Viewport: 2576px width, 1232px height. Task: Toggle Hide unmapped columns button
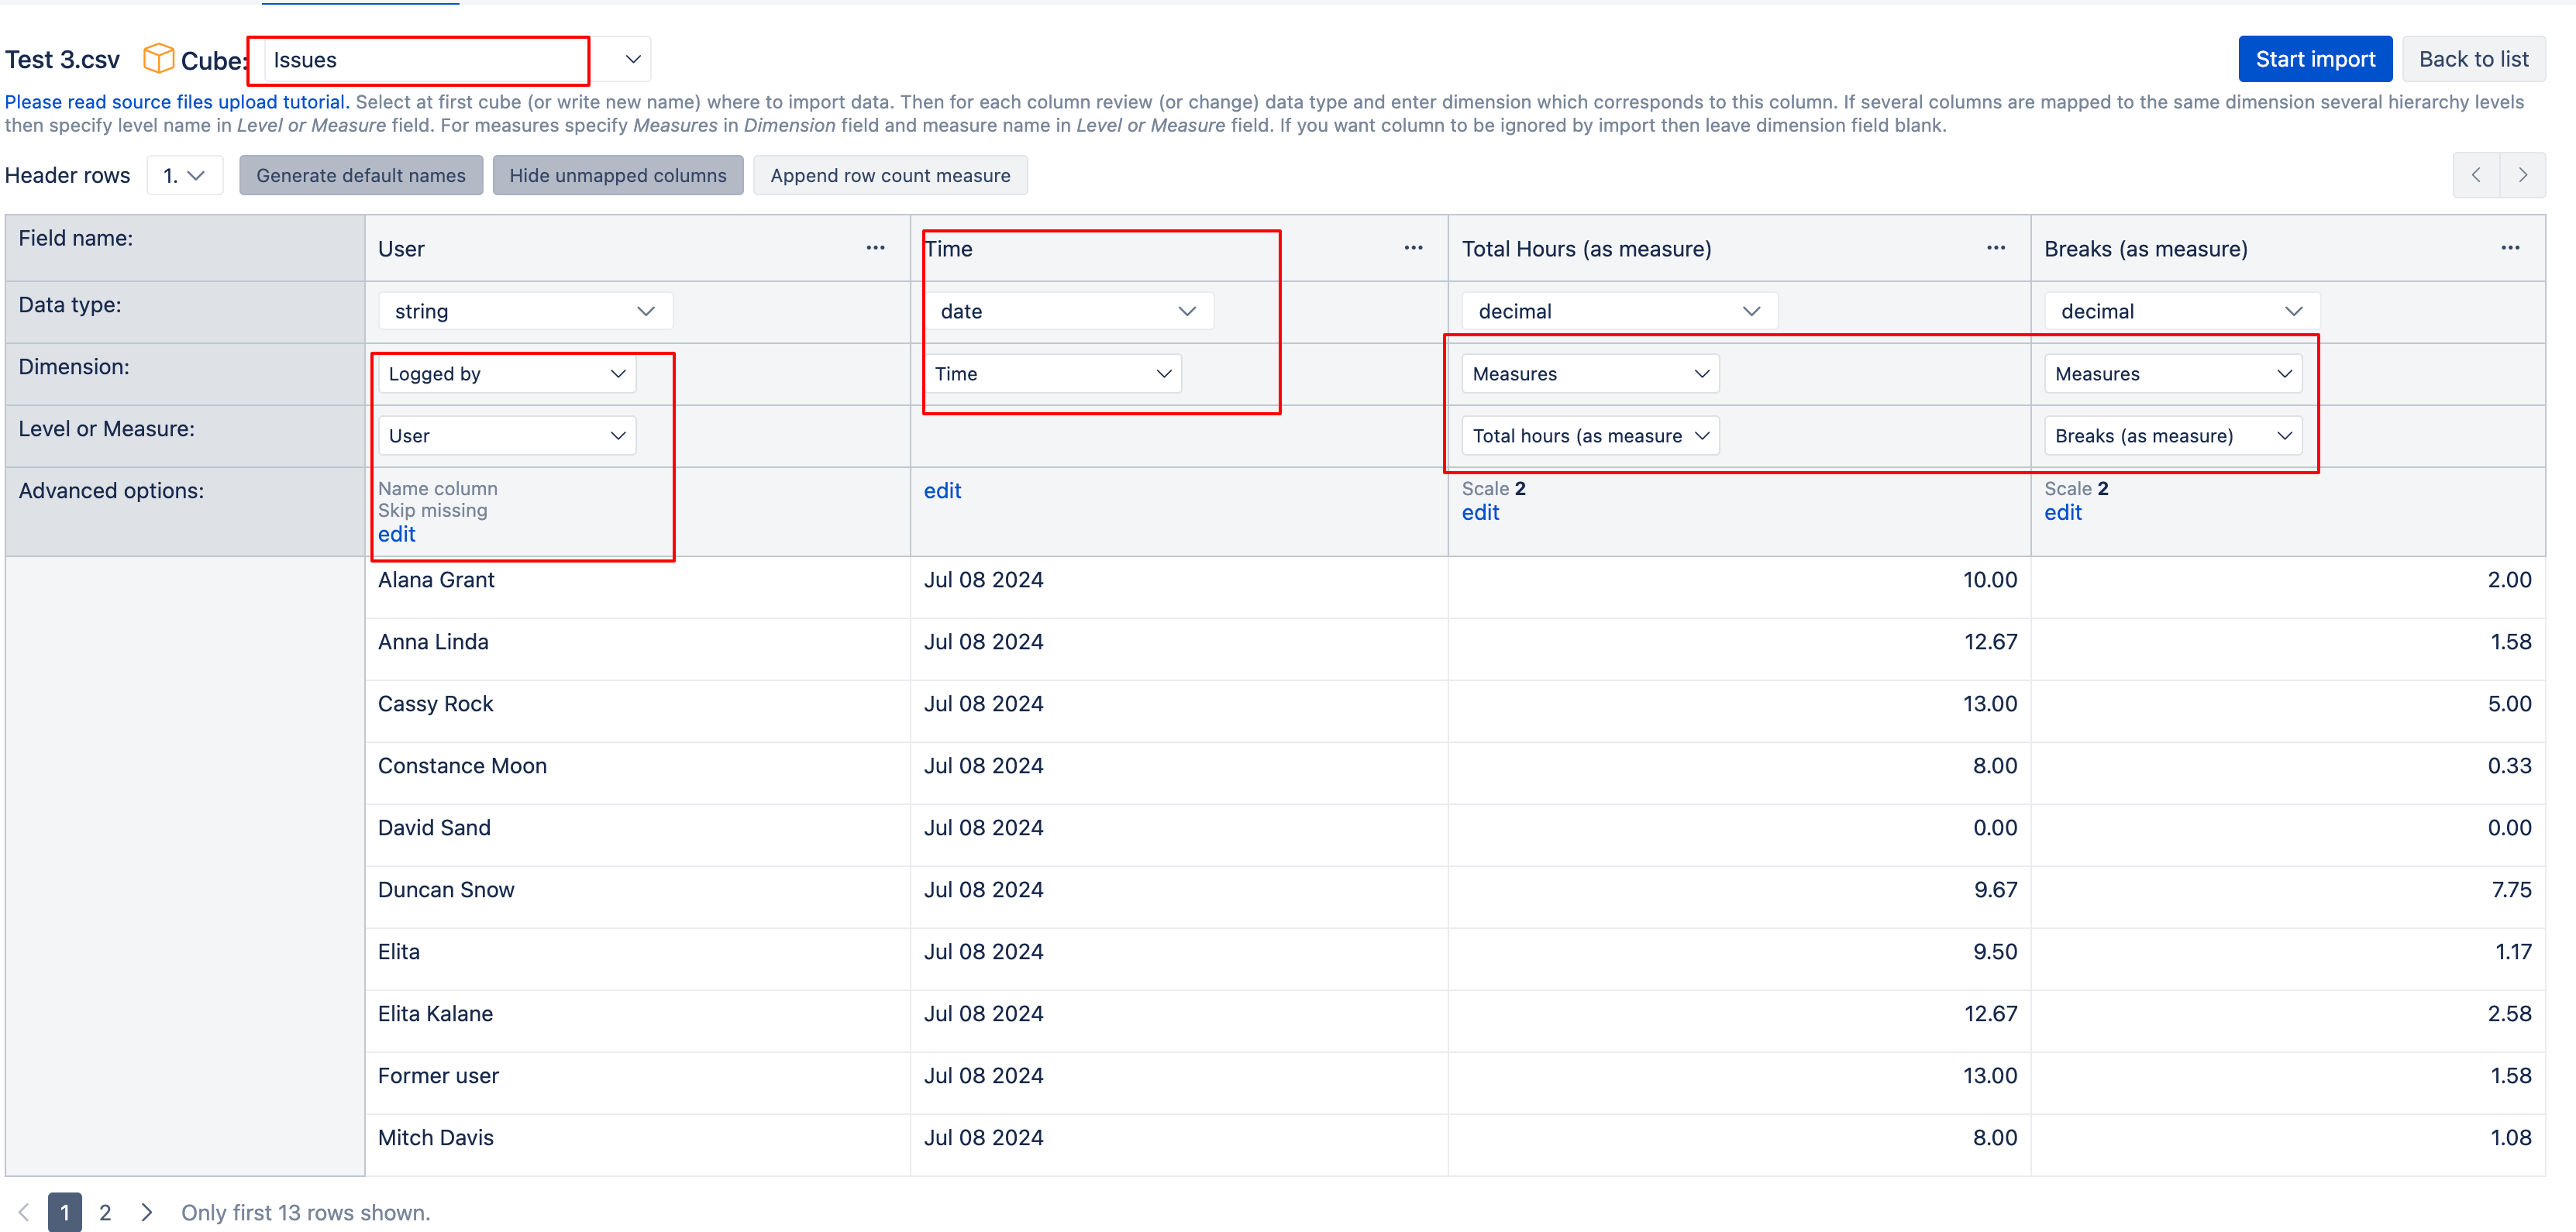618,175
